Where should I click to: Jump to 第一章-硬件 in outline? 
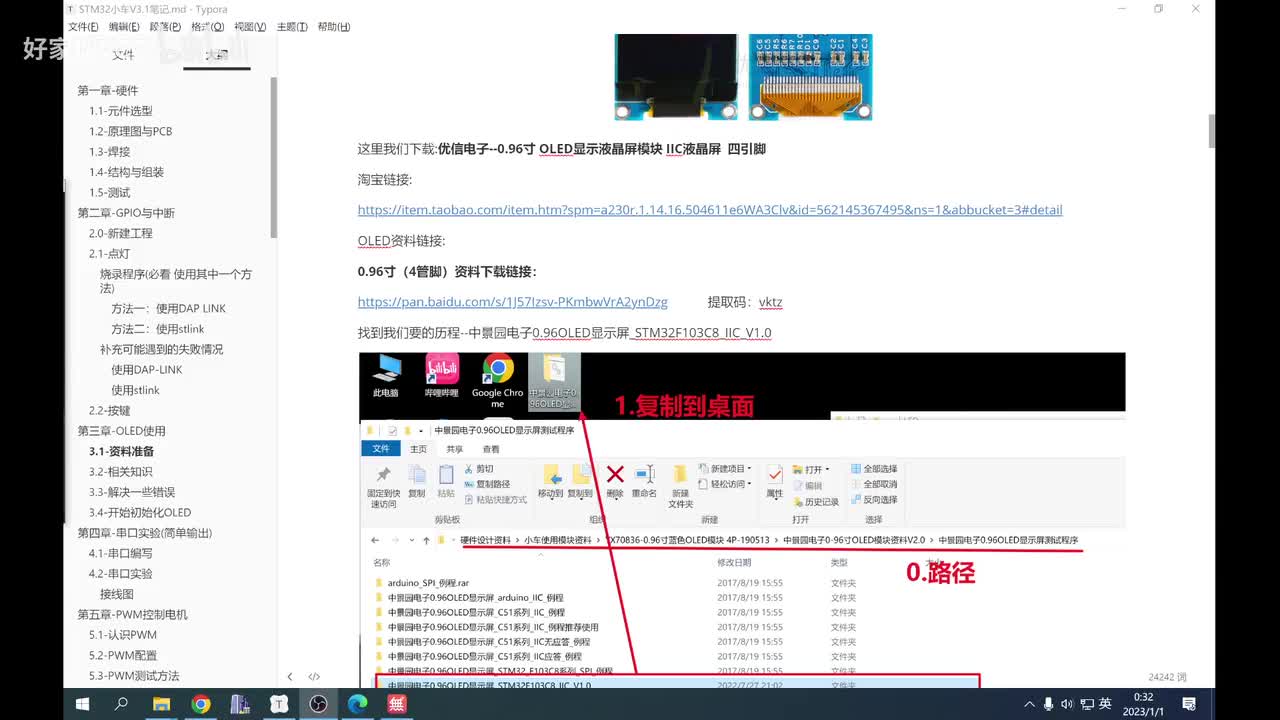[108, 91]
